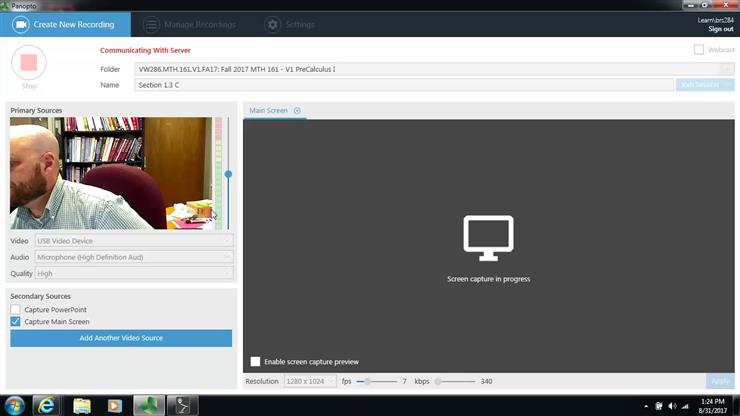
Task: Click the volume icon in system tray
Action: 672,406
